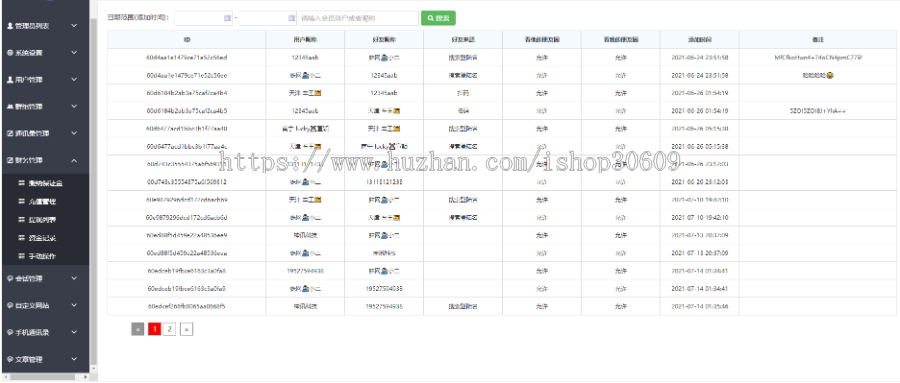Select ID cell 60d6184b2ab3a75caf2ca4b4

pyautogui.click(x=187, y=92)
